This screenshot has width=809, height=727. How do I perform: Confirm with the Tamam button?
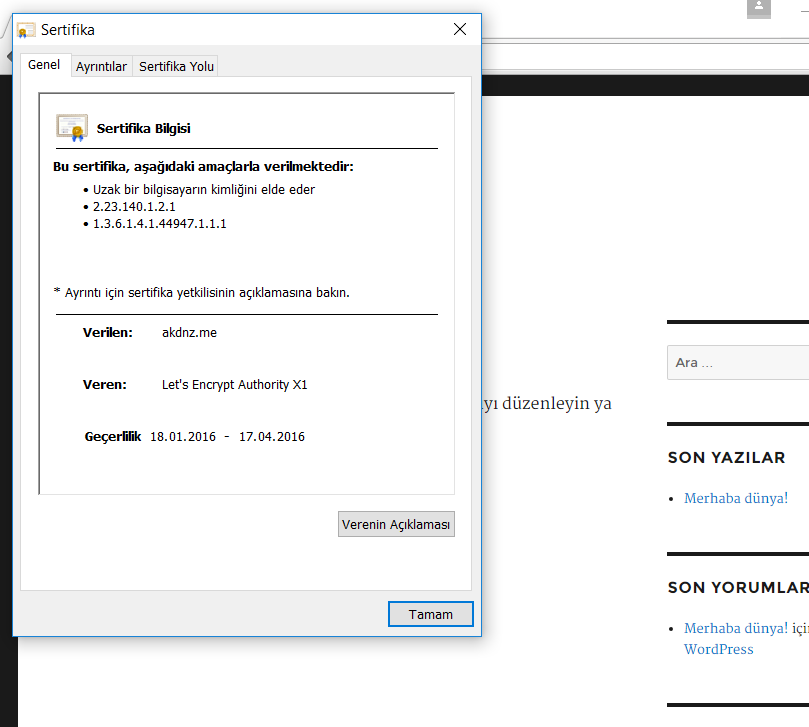point(431,614)
